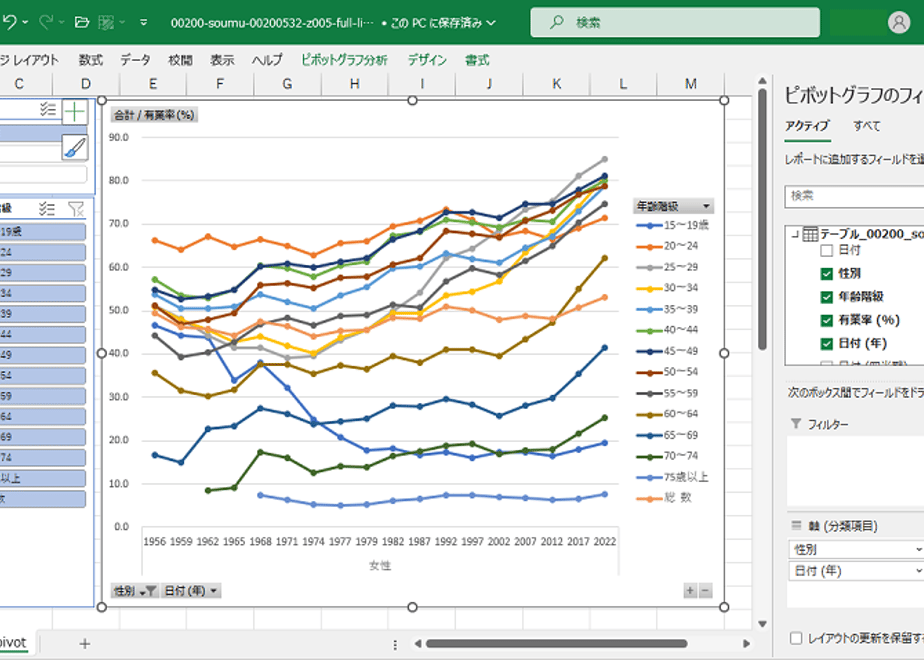Click the Open folder icon
This screenshot has width=924, height=660.
pos(82,22)
